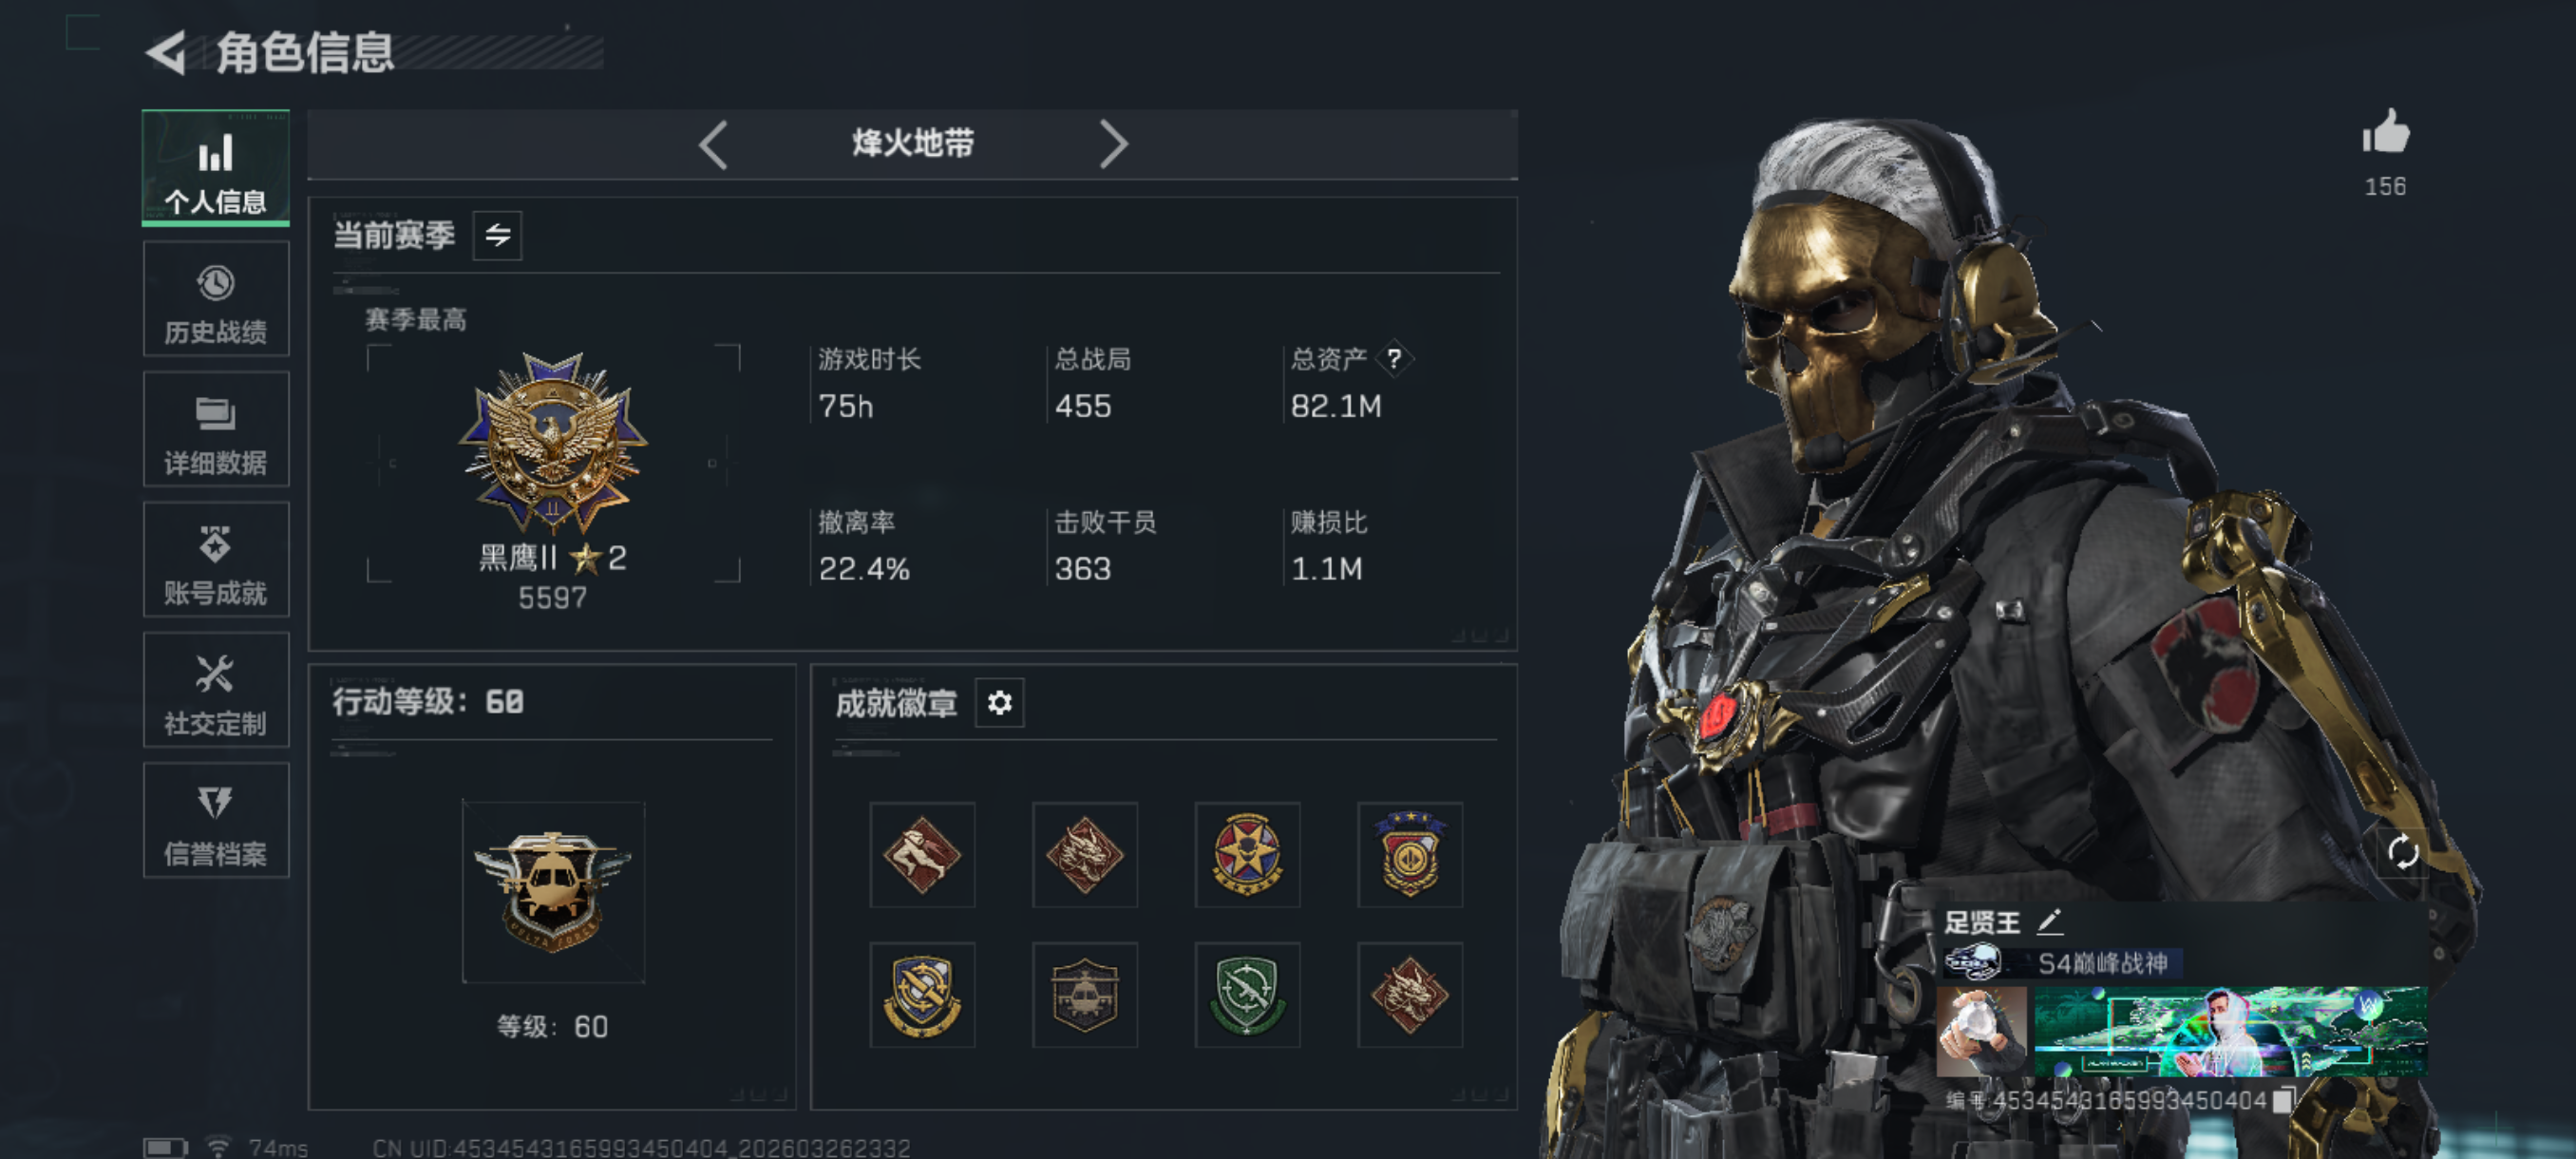Screen dimensions: 2576x1159
Task: Switch to next game mode with right chevron
Action: [x=1113, y=144]
